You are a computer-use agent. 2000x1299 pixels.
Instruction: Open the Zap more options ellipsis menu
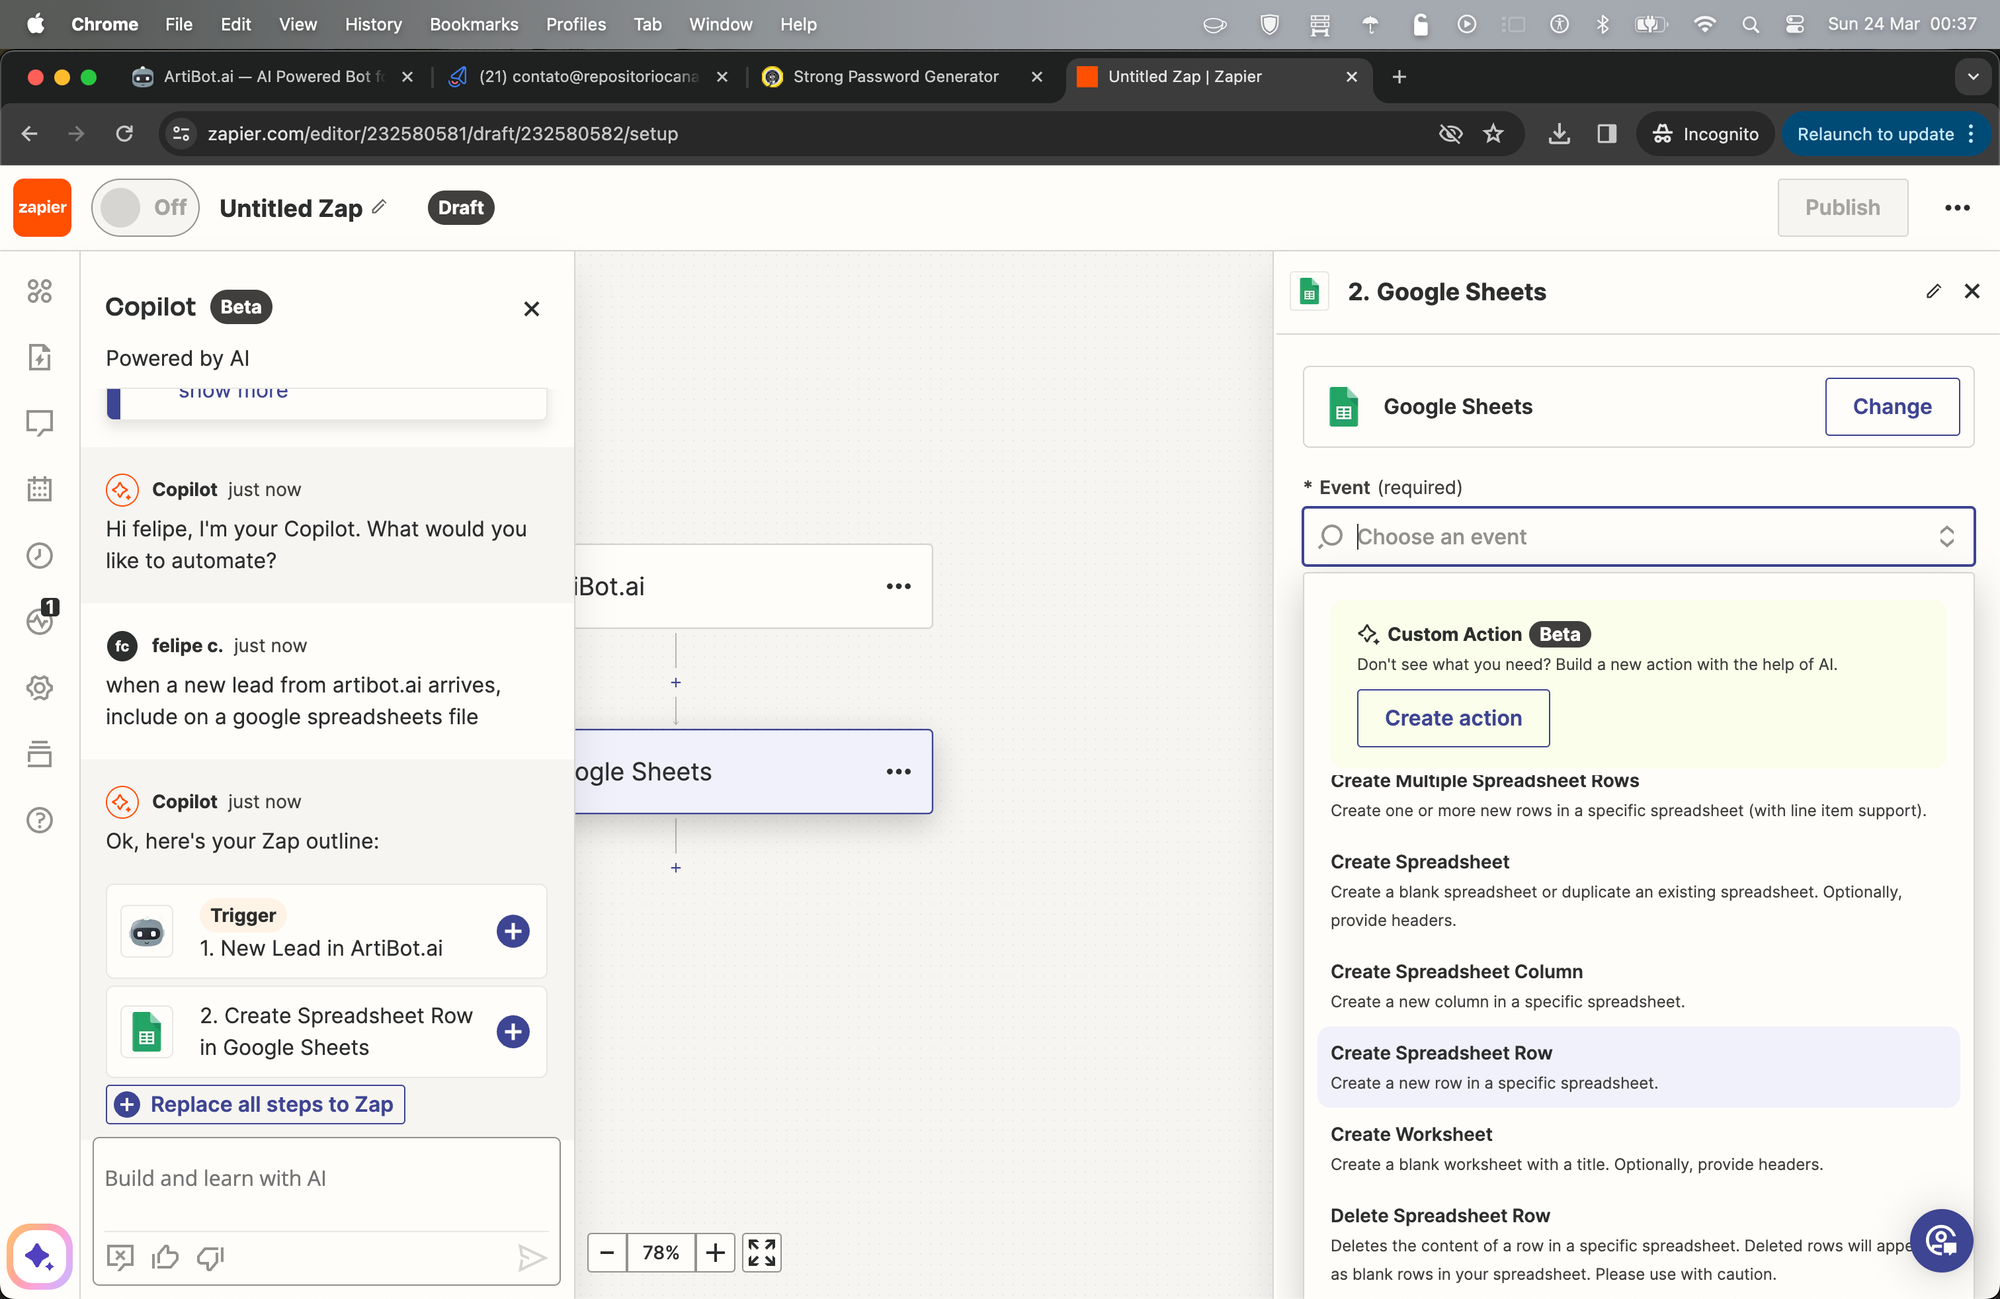1957,208
